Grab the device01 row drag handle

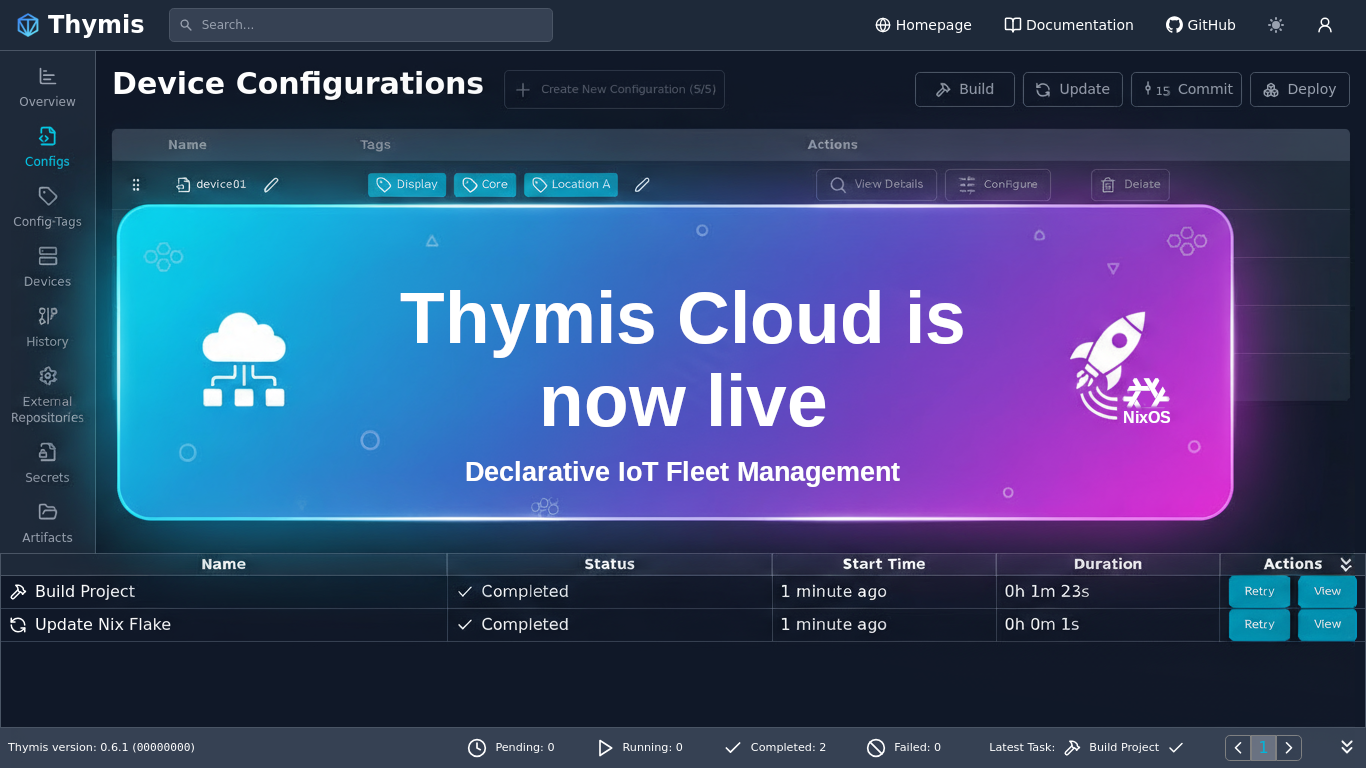(136, 185)
